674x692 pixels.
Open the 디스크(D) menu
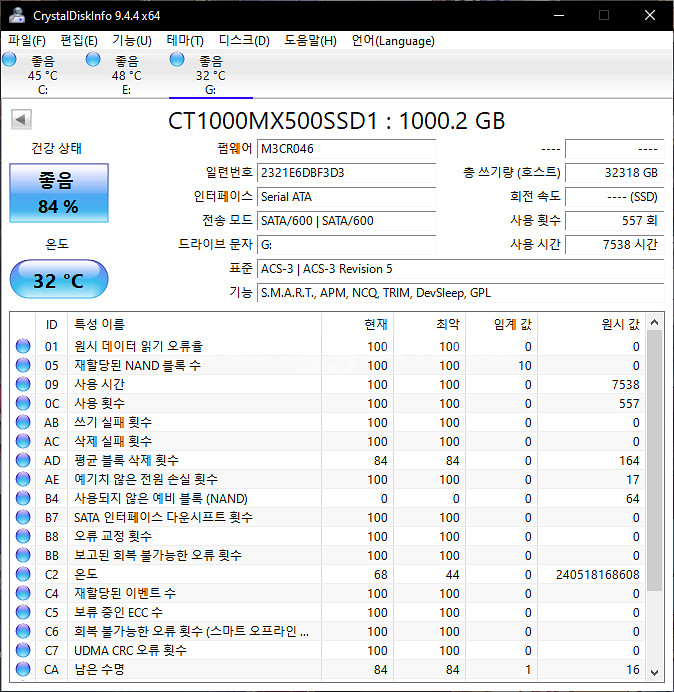pos(244,41)
